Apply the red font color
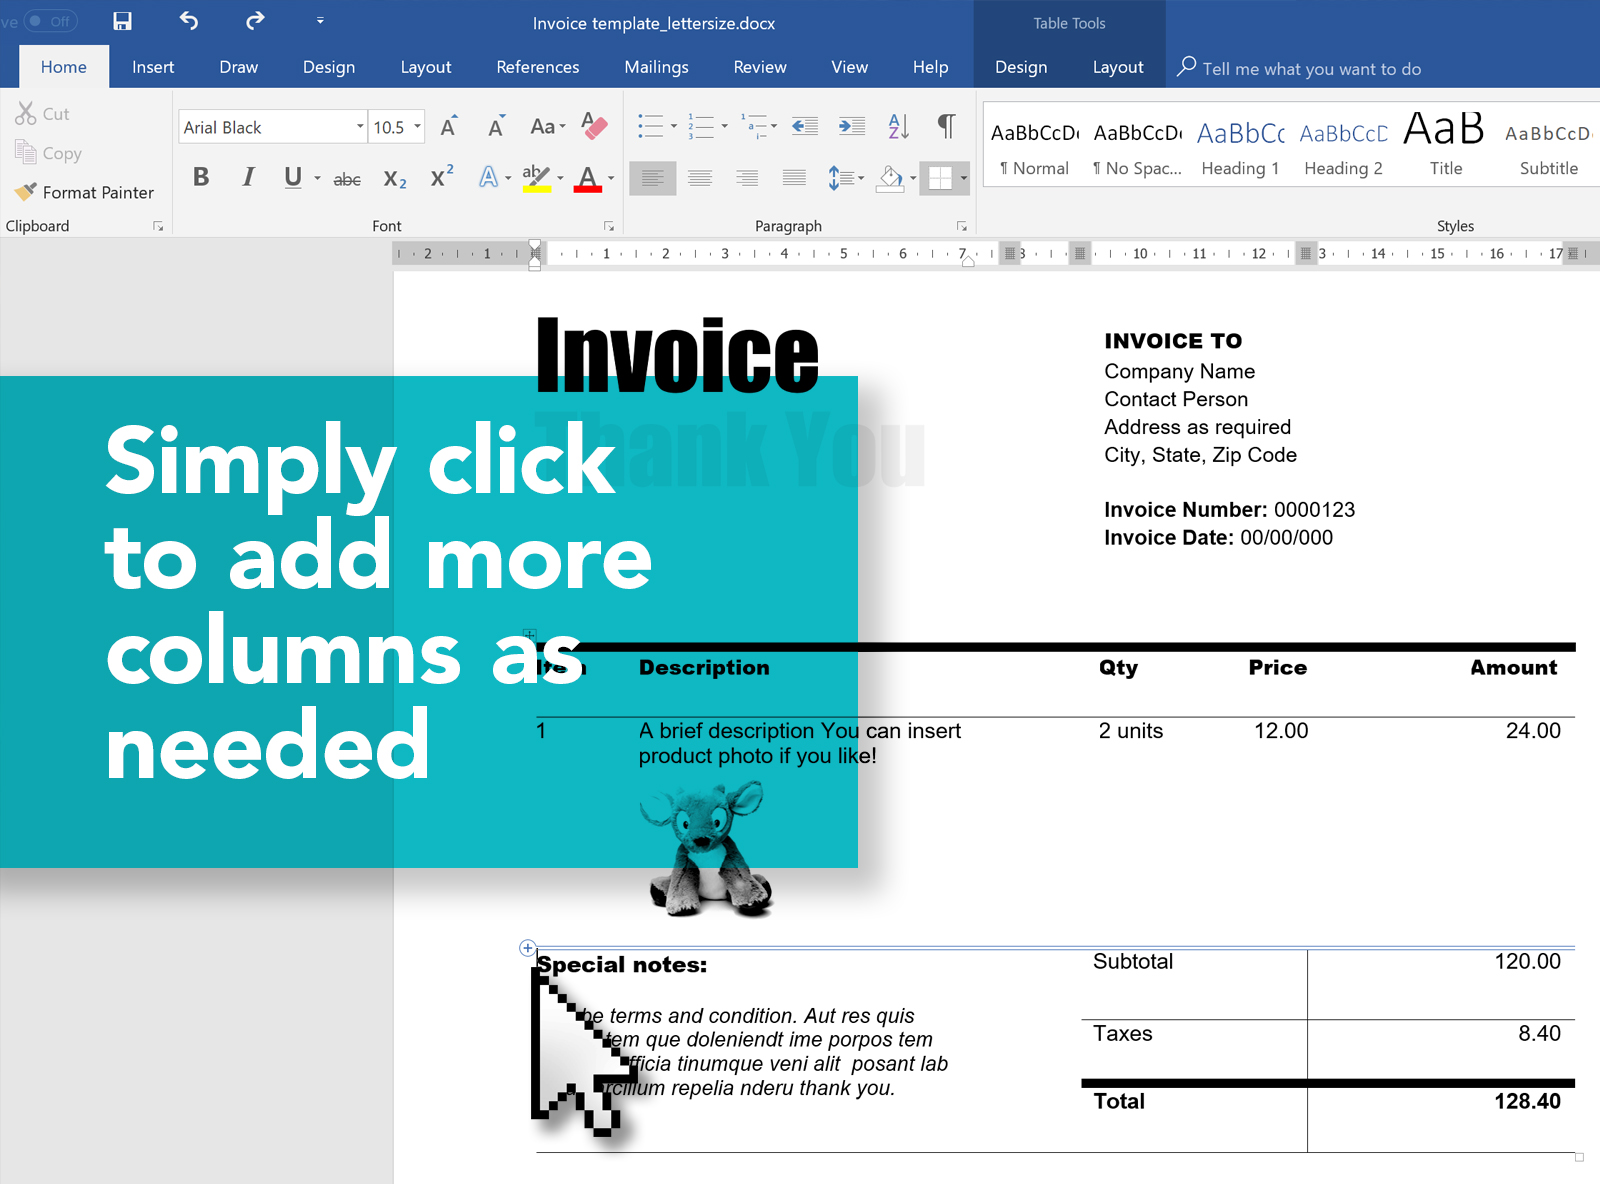The image size is (1600, 1184). click(588, 178)
